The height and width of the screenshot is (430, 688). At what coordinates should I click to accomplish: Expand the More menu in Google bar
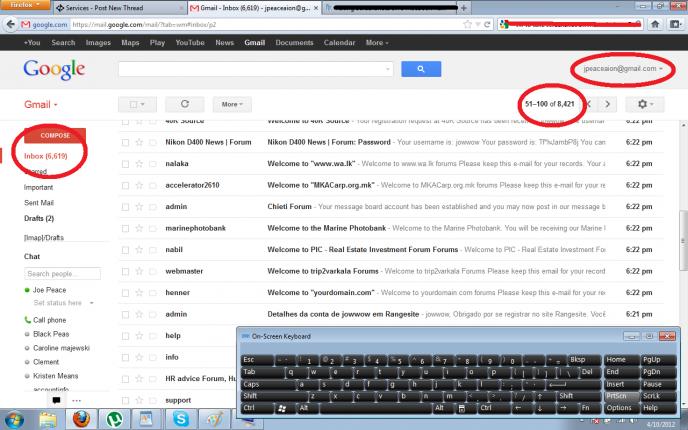(377, 43)
